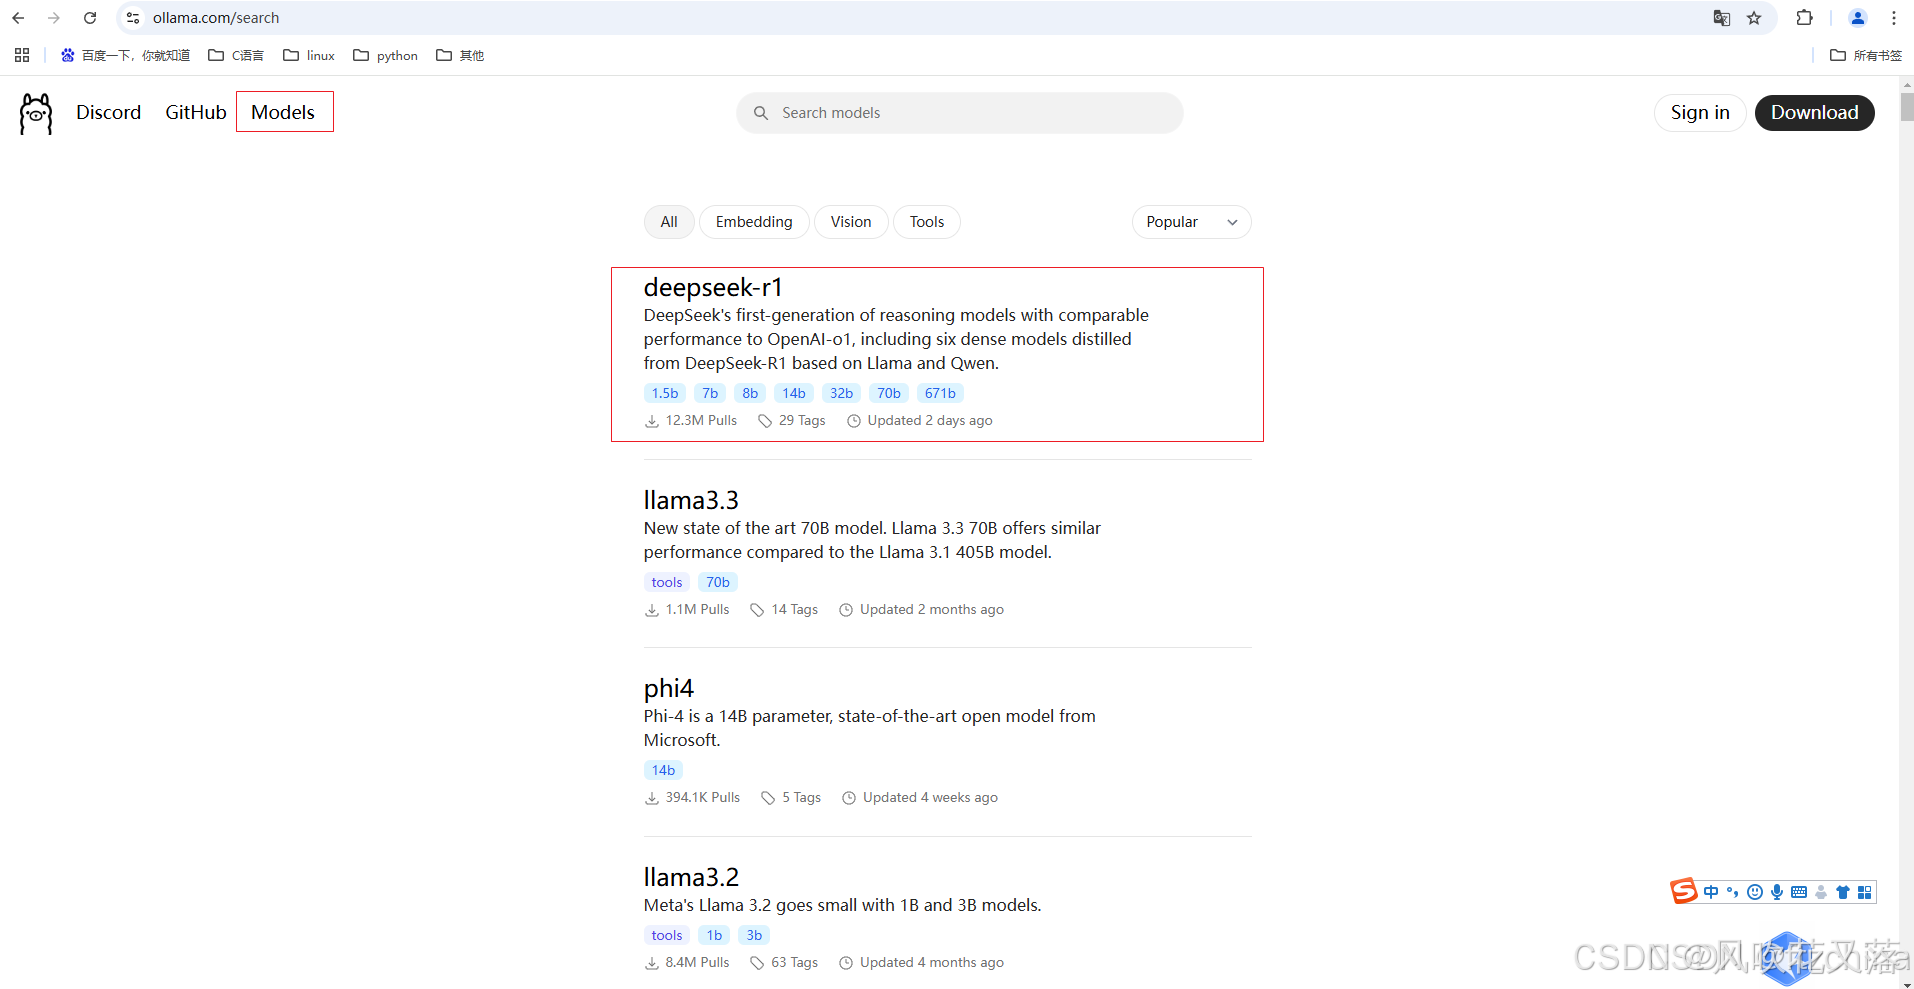1914x989 pixels.
Task: Click the Download button
Action: 1814,112
